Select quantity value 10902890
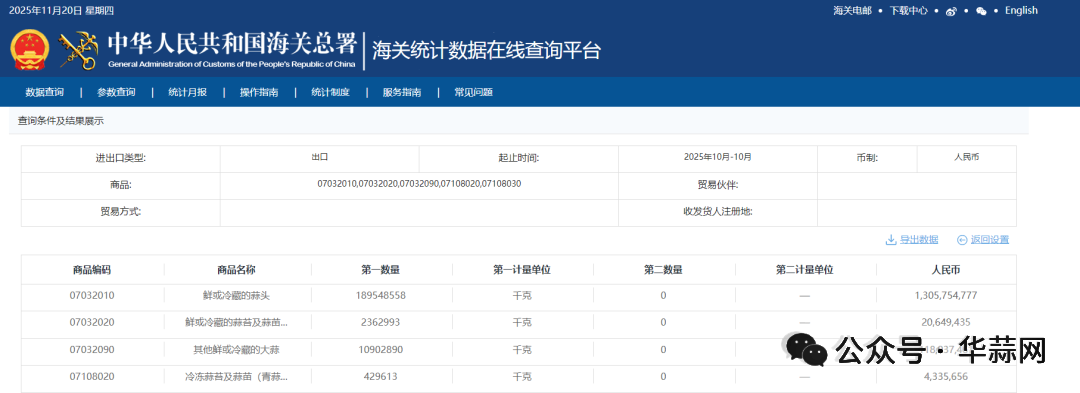This screenshot has height=393, width=1080. point(381,350)
